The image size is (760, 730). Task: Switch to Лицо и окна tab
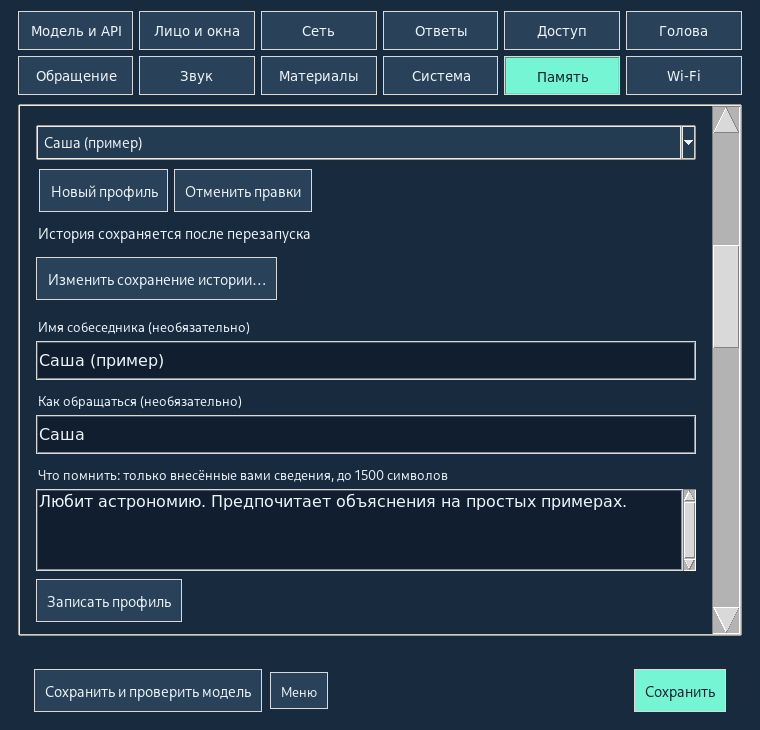pyautogui.click(x=197, y=31)
